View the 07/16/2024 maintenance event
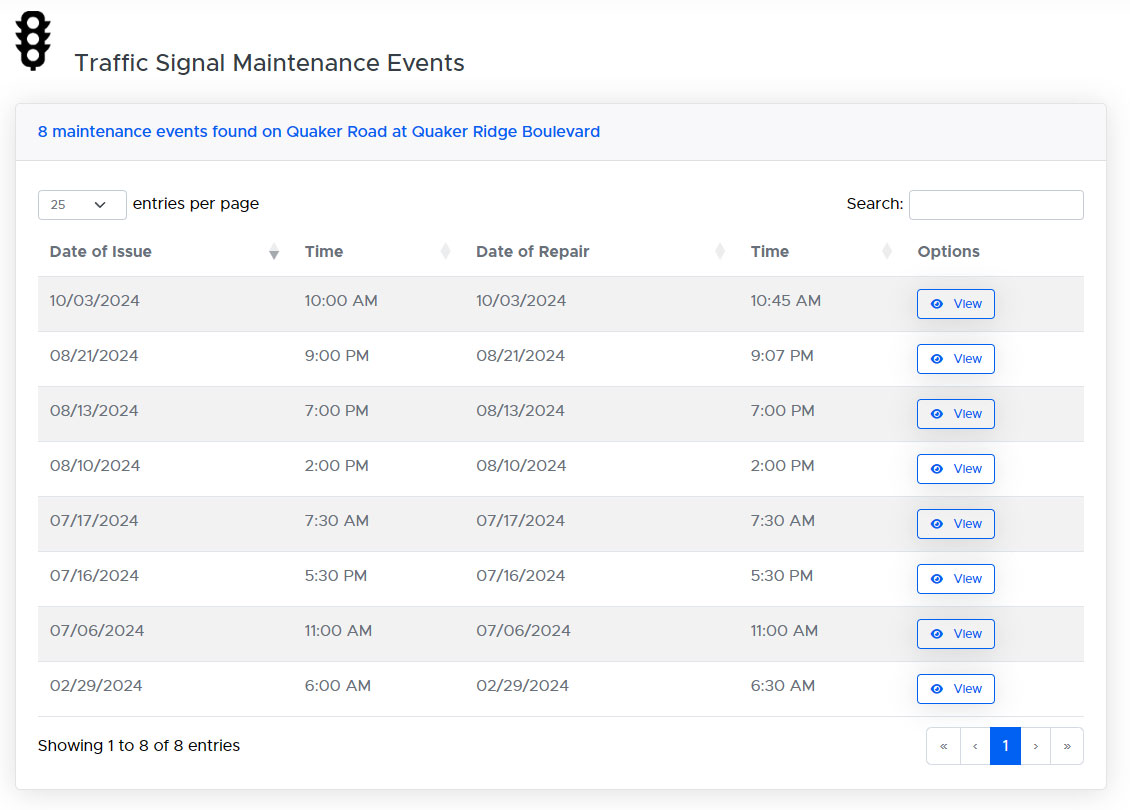The width and height of the screenshot is (1130, 810). (955, 579)
